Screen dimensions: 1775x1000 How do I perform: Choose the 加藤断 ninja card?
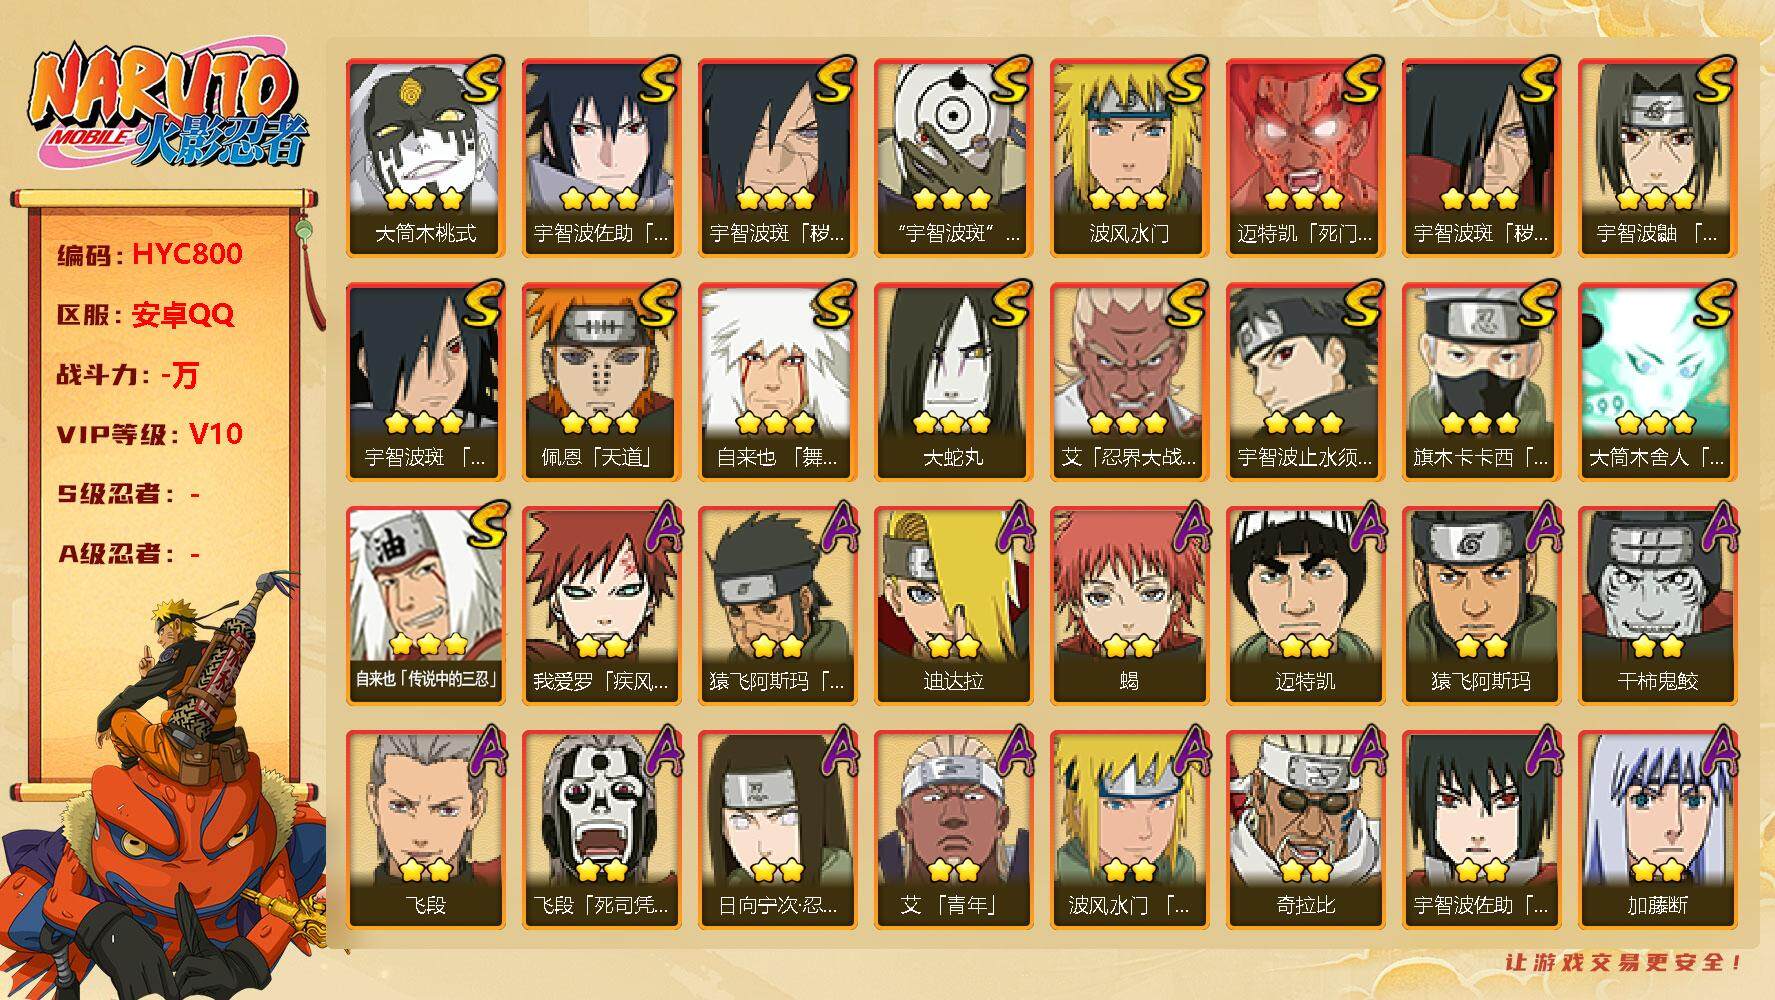(1658, 830)
